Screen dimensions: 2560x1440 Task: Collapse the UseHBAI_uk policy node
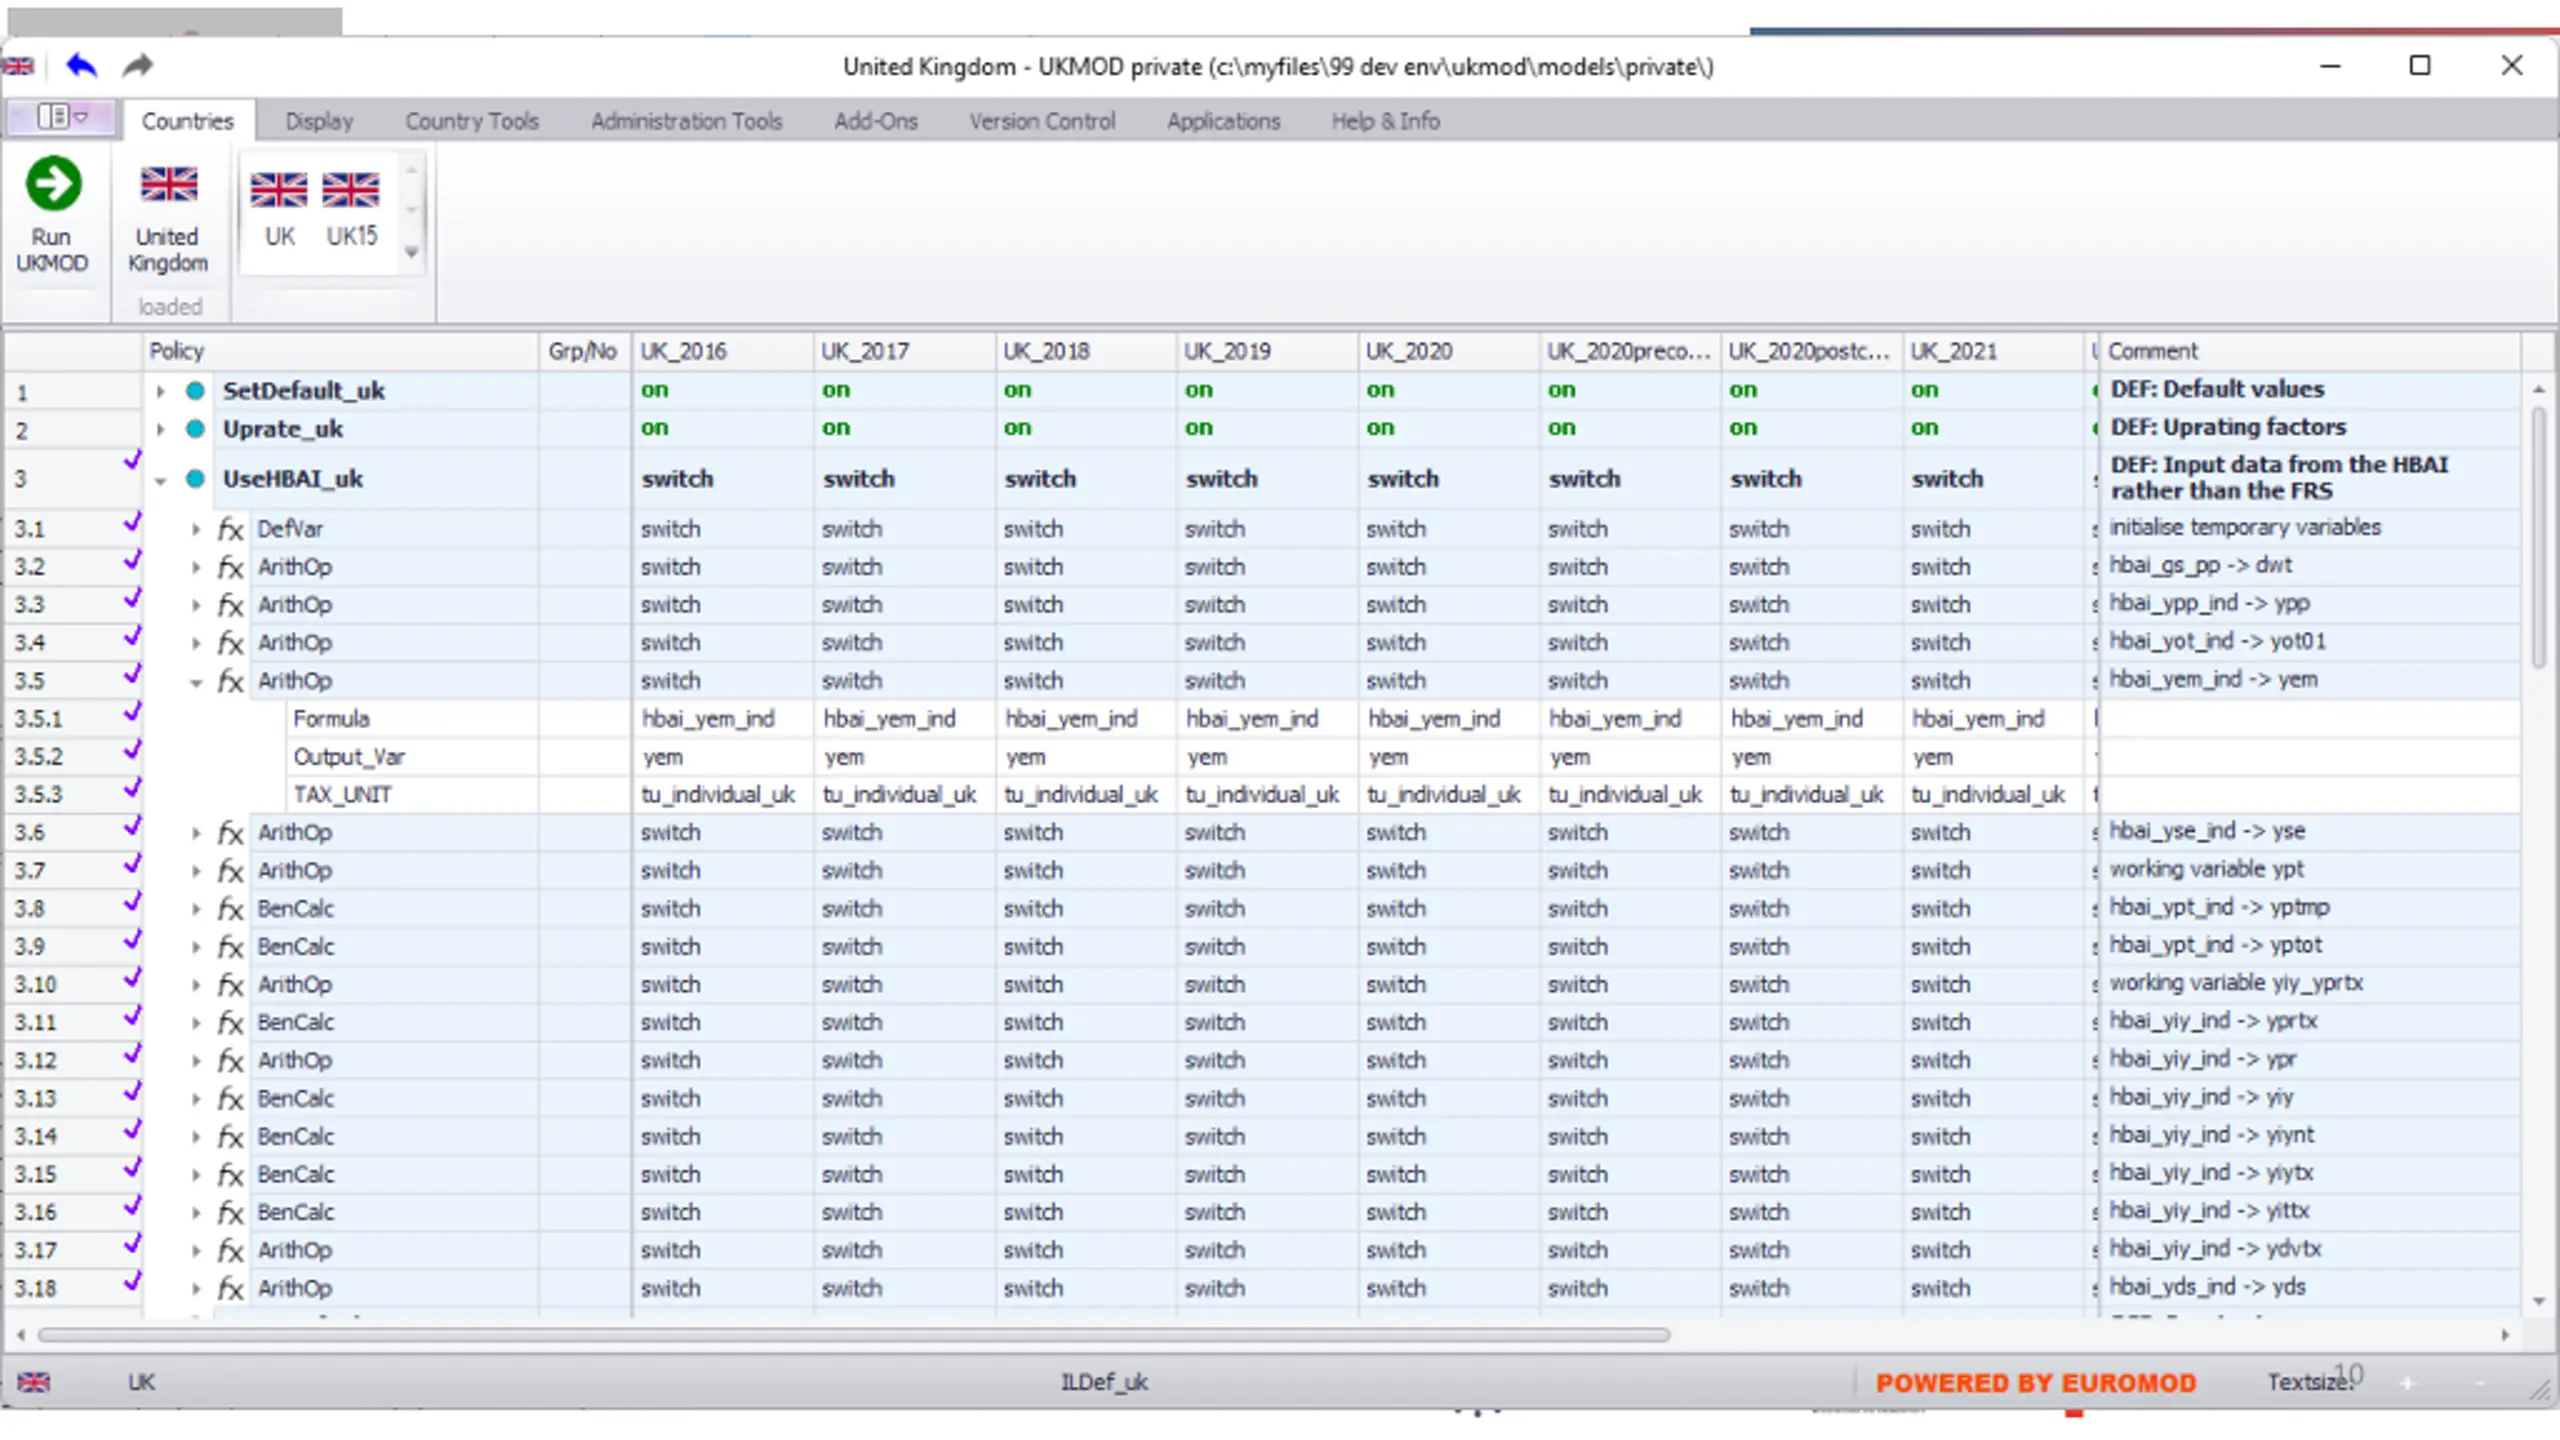coord(160,481)
